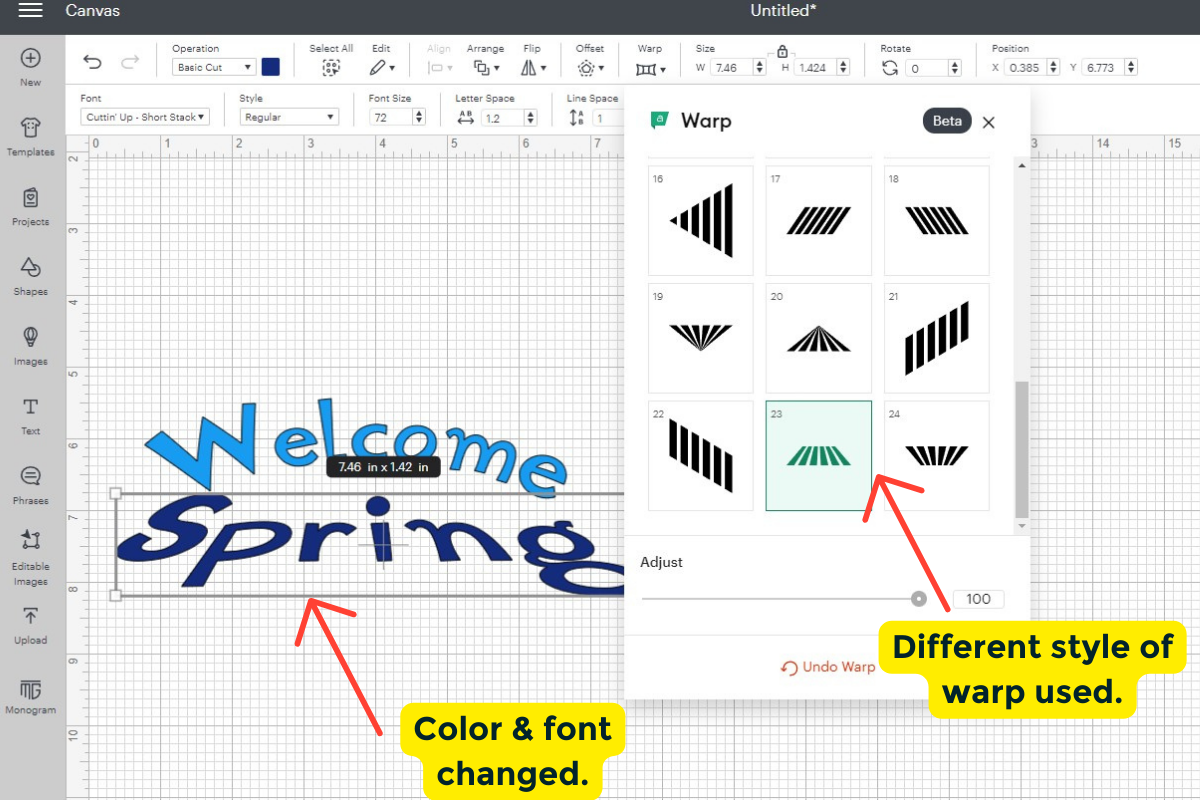This screenshot has width=1200, height=800.
Task: Open Editable Images
Action: (x=30, y=557)
